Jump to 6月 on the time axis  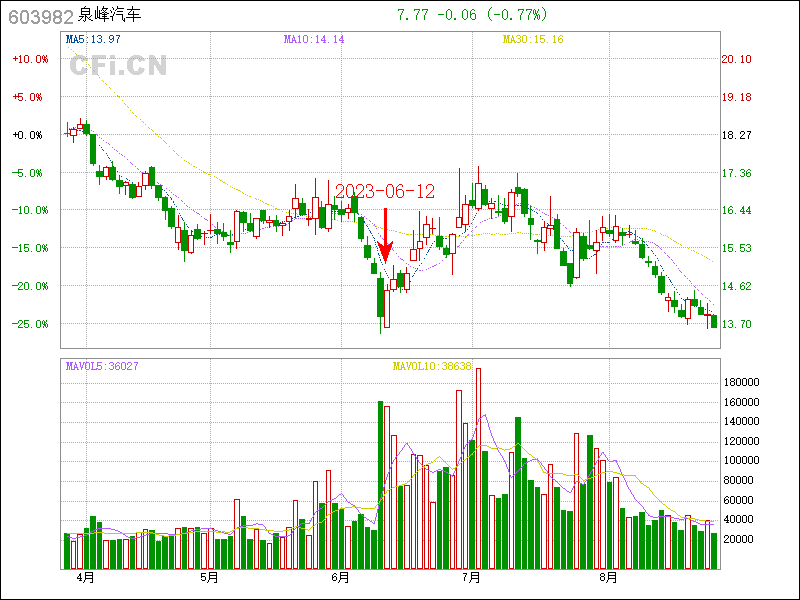pyautogui.click(x=340, y=578)
